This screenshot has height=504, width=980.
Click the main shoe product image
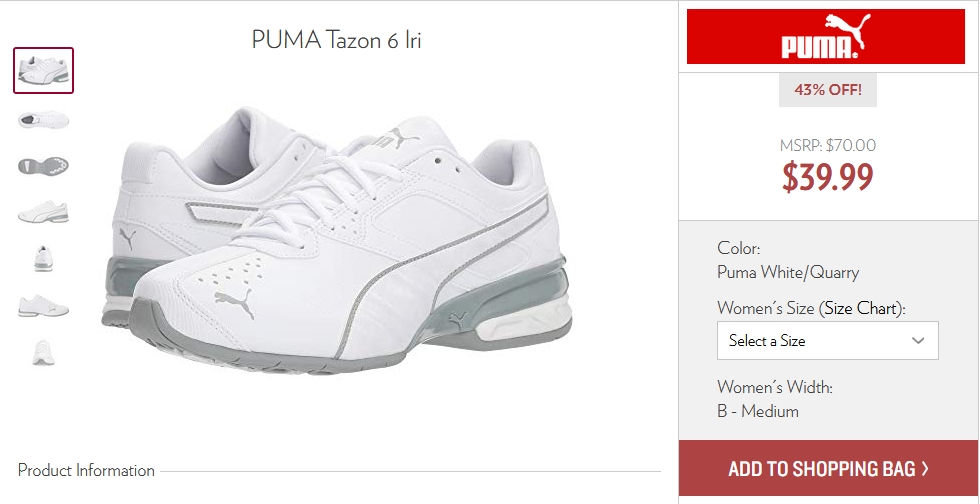[x=338, y=241]
